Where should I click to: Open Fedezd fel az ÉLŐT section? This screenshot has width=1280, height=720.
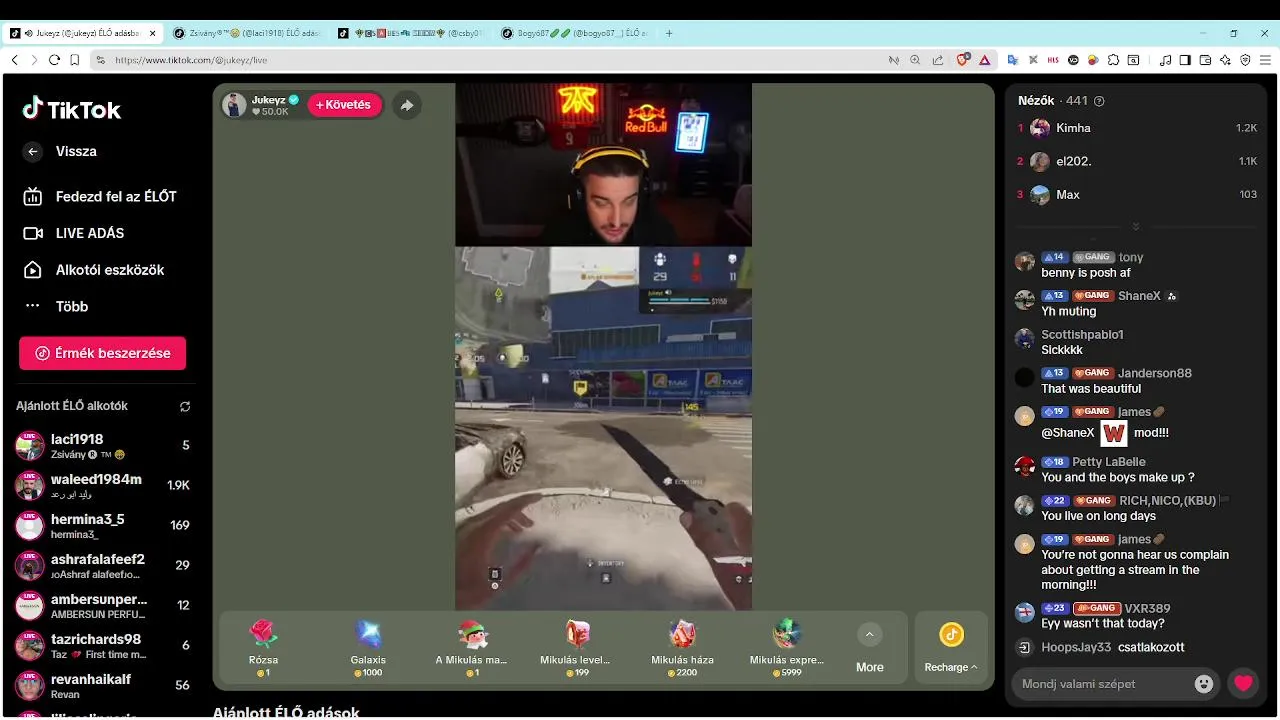coord(99,197)
